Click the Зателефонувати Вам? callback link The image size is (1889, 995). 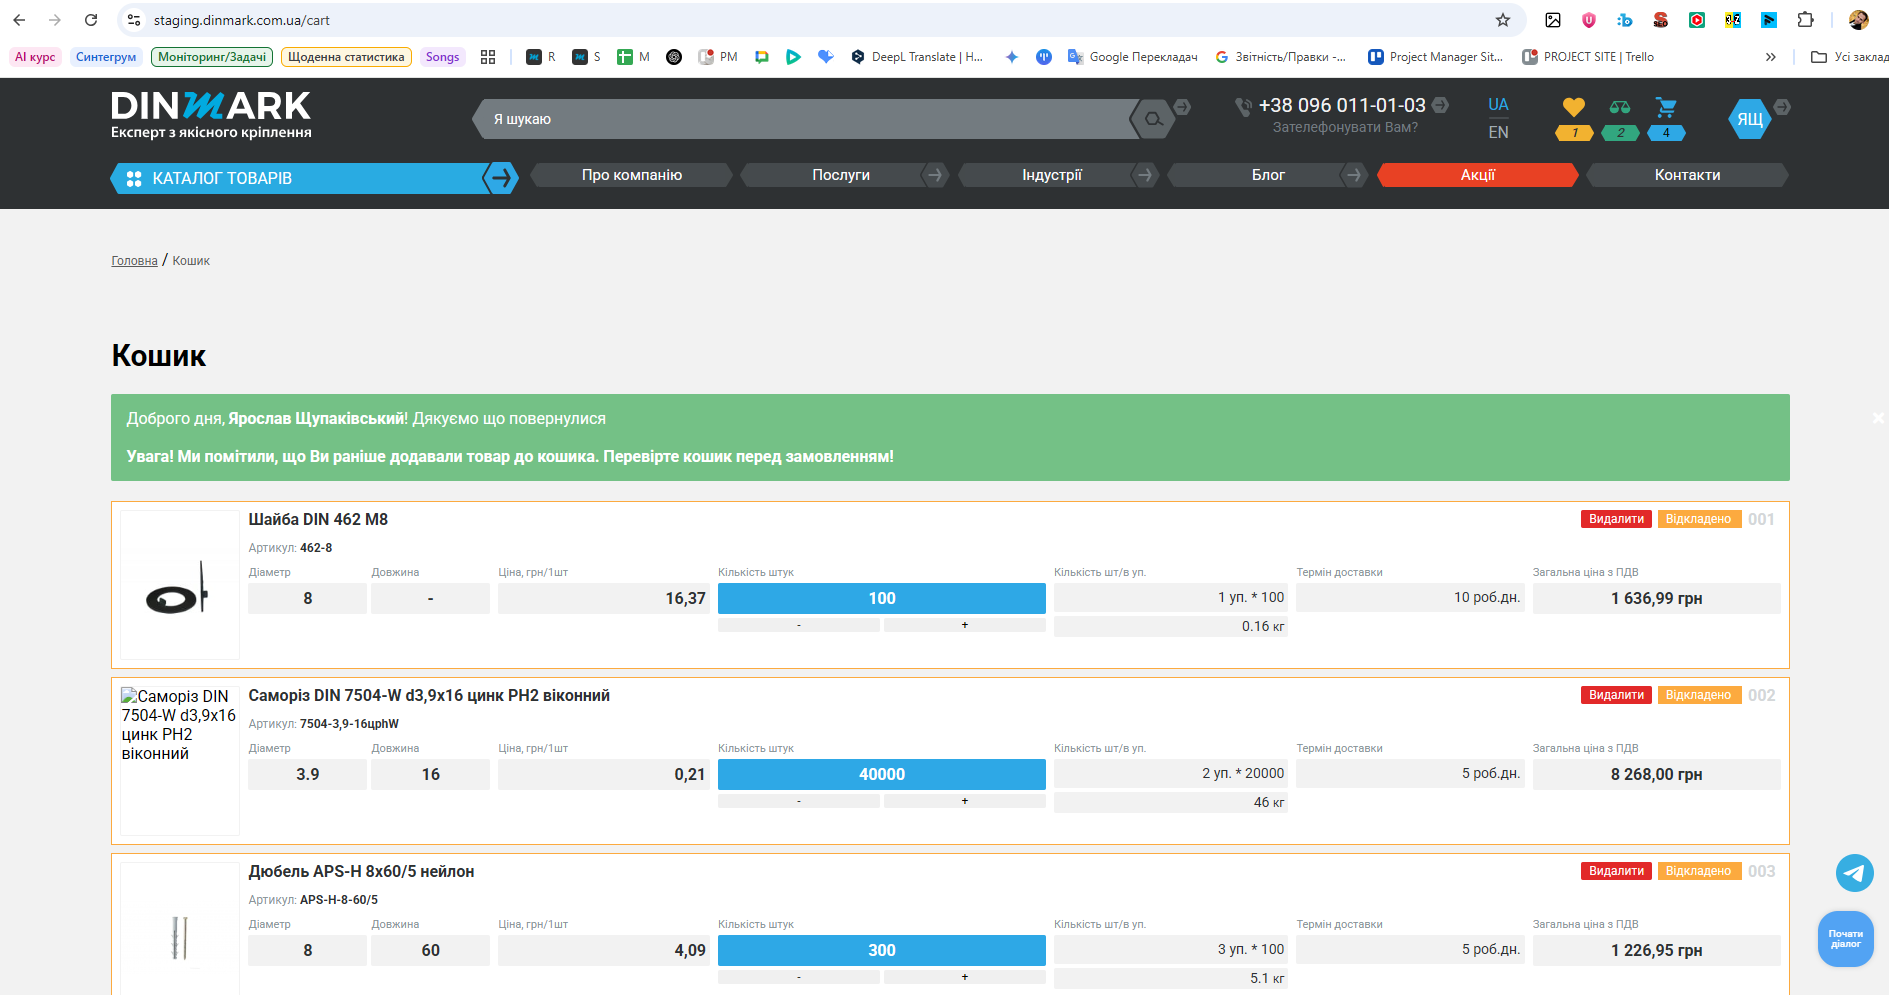[1345, 128]
